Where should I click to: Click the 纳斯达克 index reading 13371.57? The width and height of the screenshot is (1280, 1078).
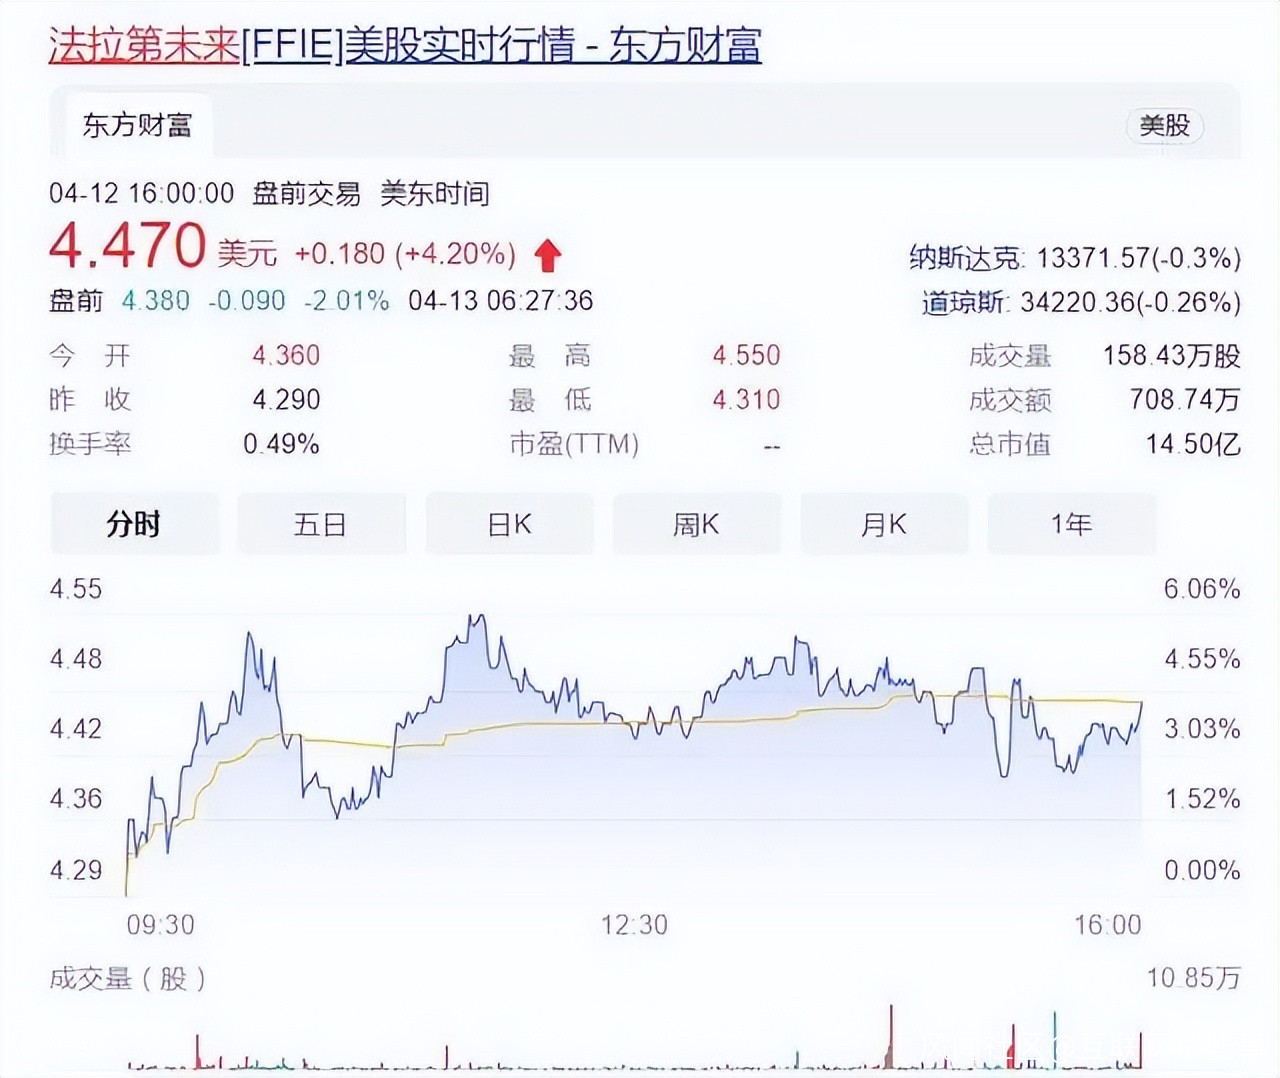pos(1093,258)
